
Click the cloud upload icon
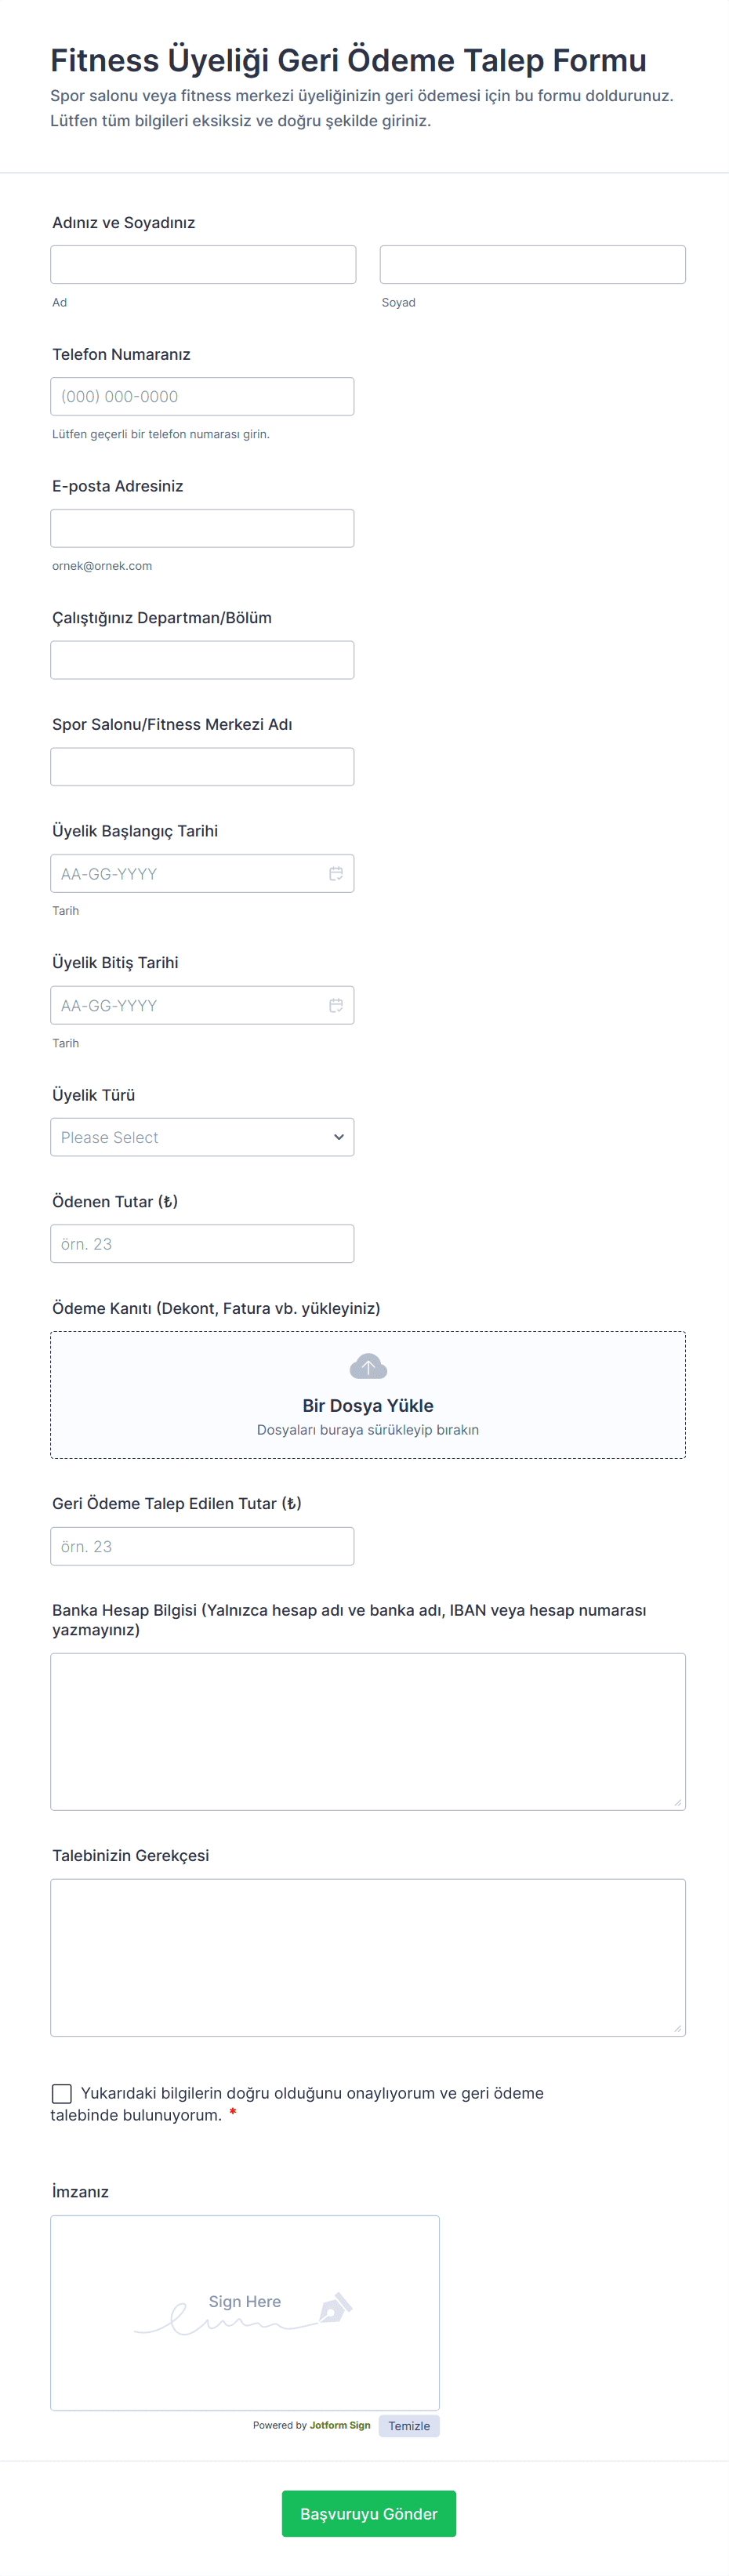click(368, 1366)
